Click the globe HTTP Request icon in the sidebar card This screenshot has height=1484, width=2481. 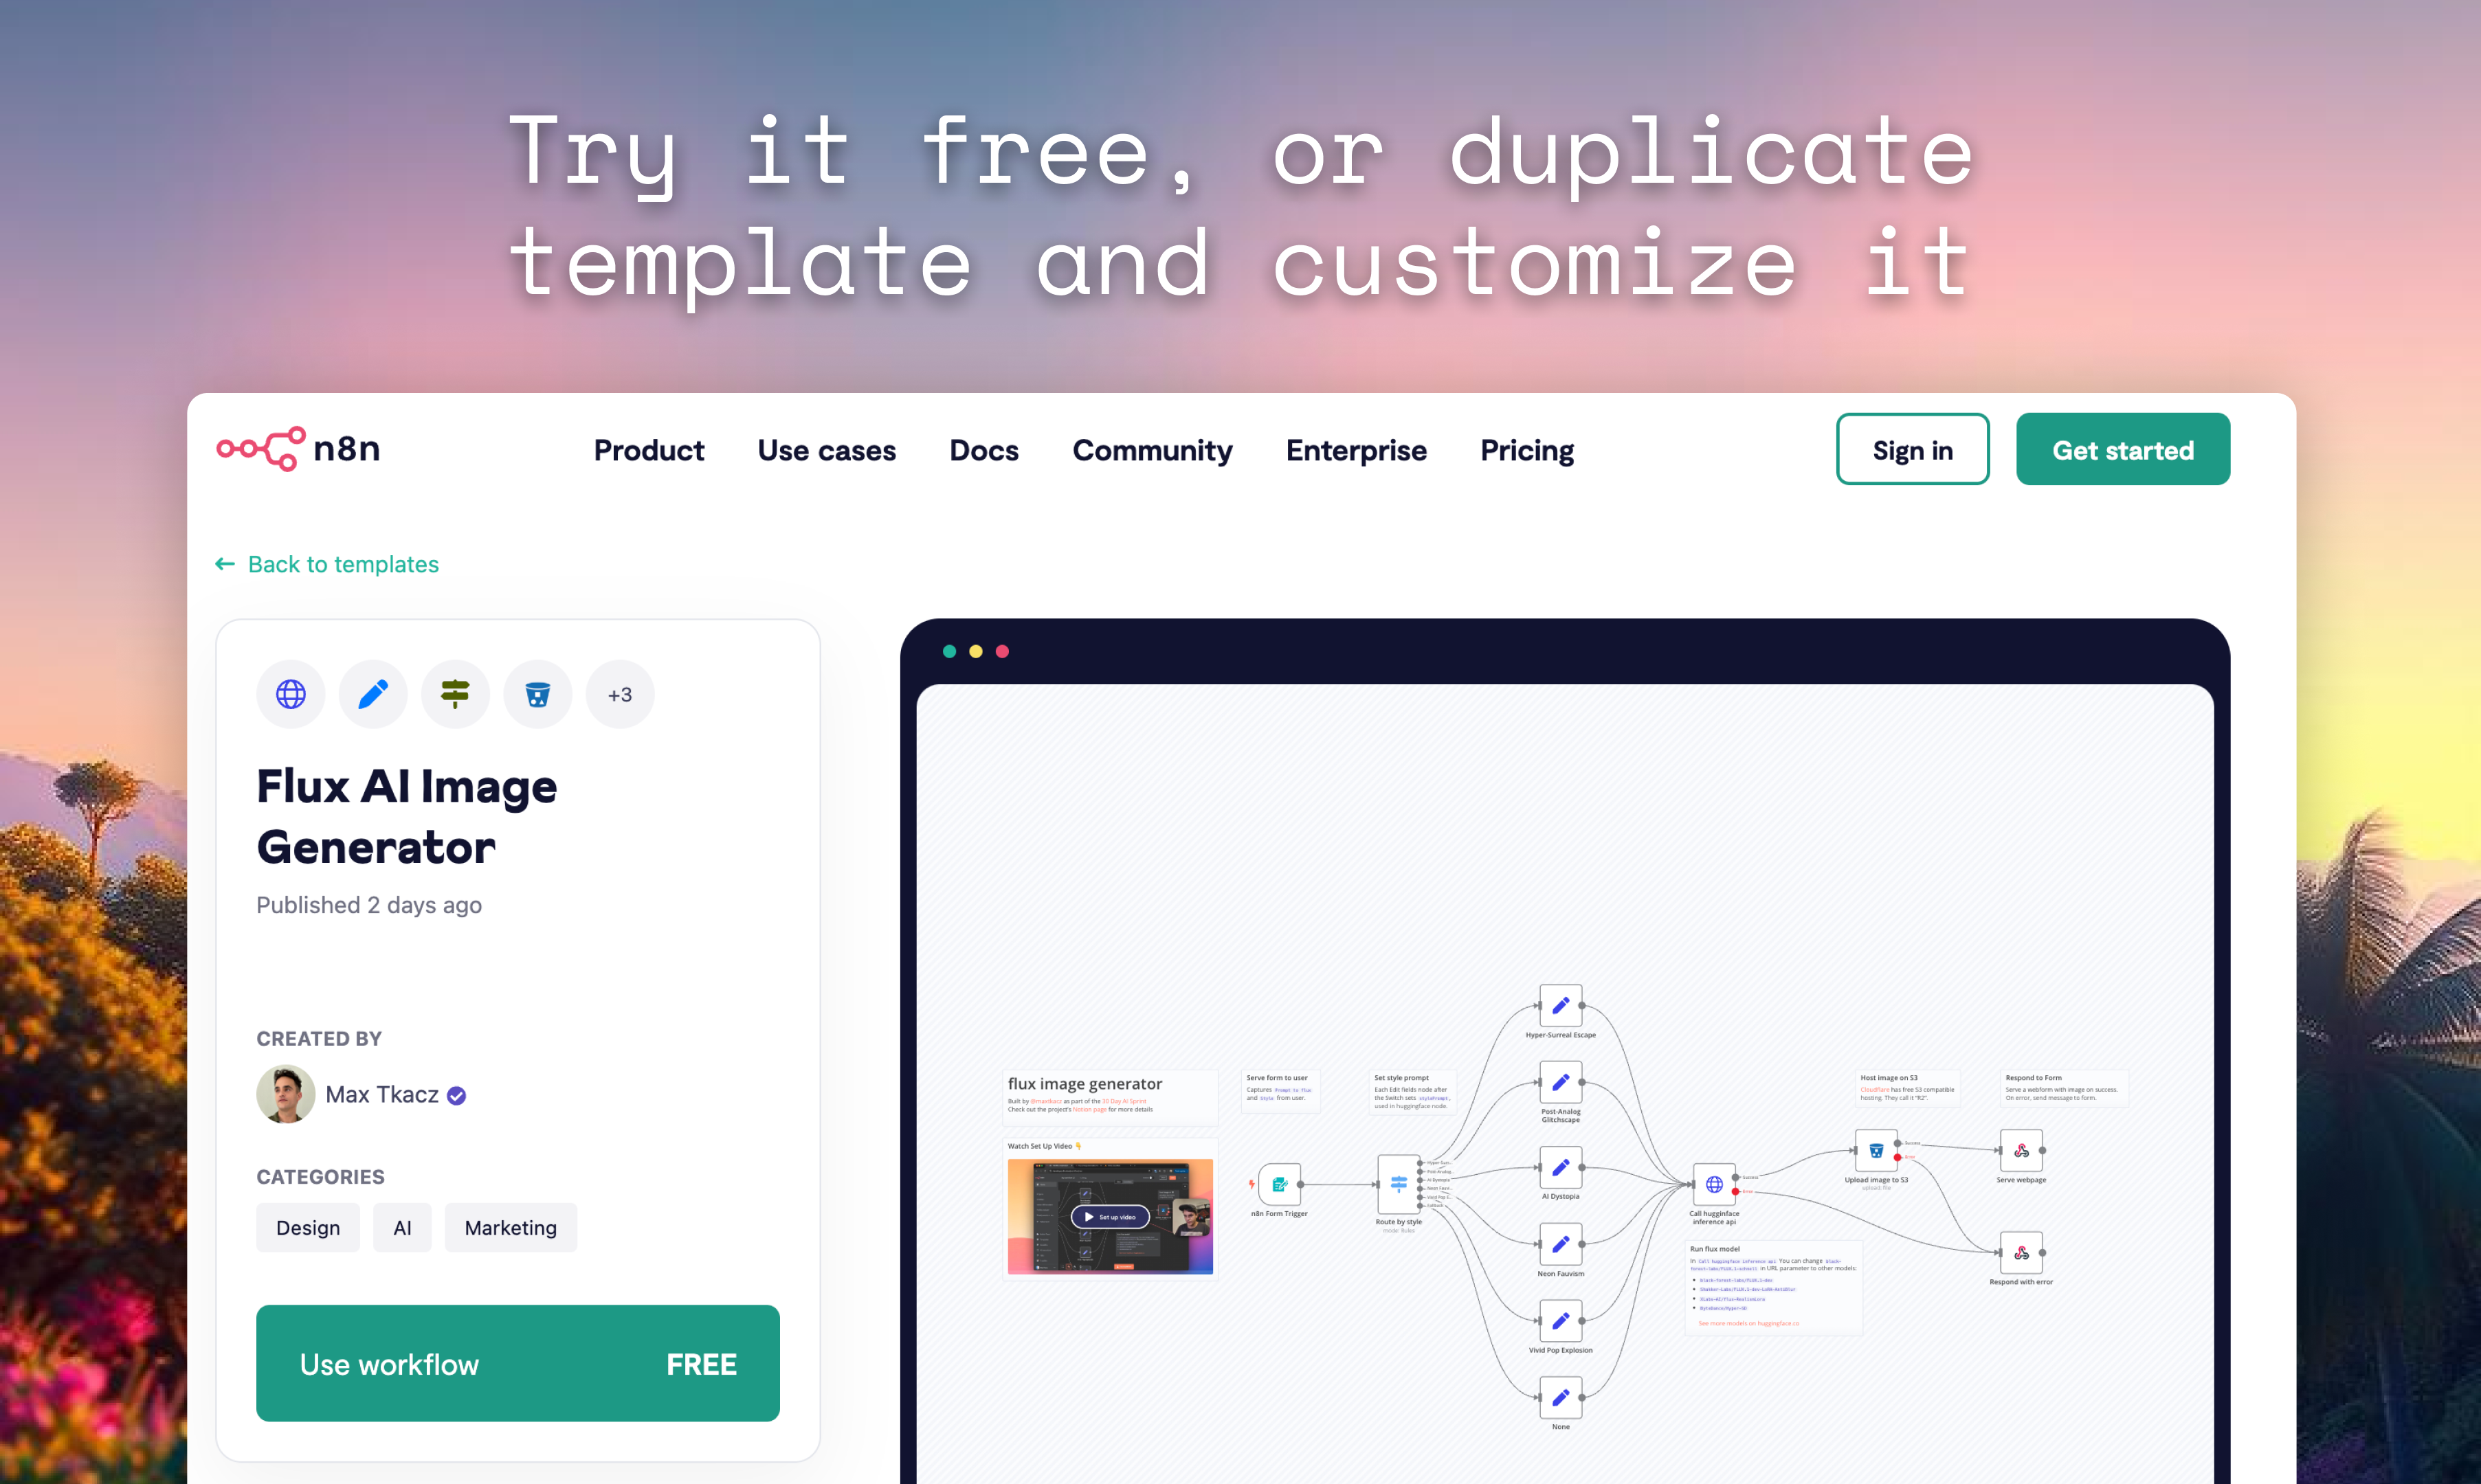coord(291,694)
